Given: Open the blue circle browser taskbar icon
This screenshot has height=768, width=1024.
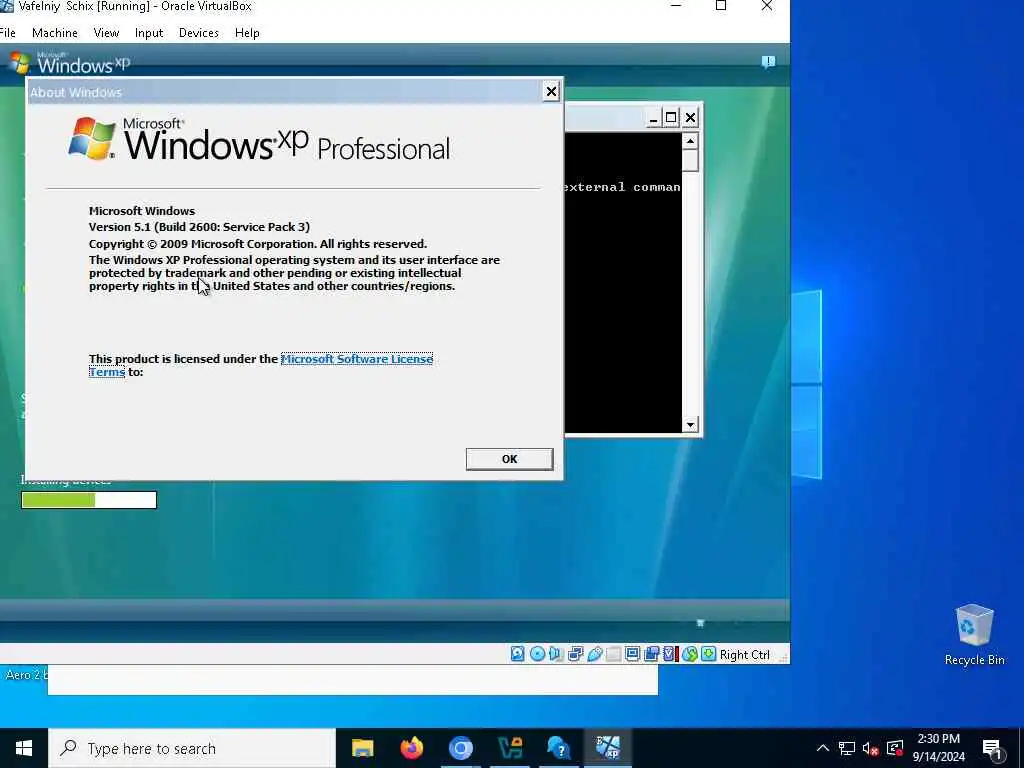Looking at the screenshot, I should point(460,748).
